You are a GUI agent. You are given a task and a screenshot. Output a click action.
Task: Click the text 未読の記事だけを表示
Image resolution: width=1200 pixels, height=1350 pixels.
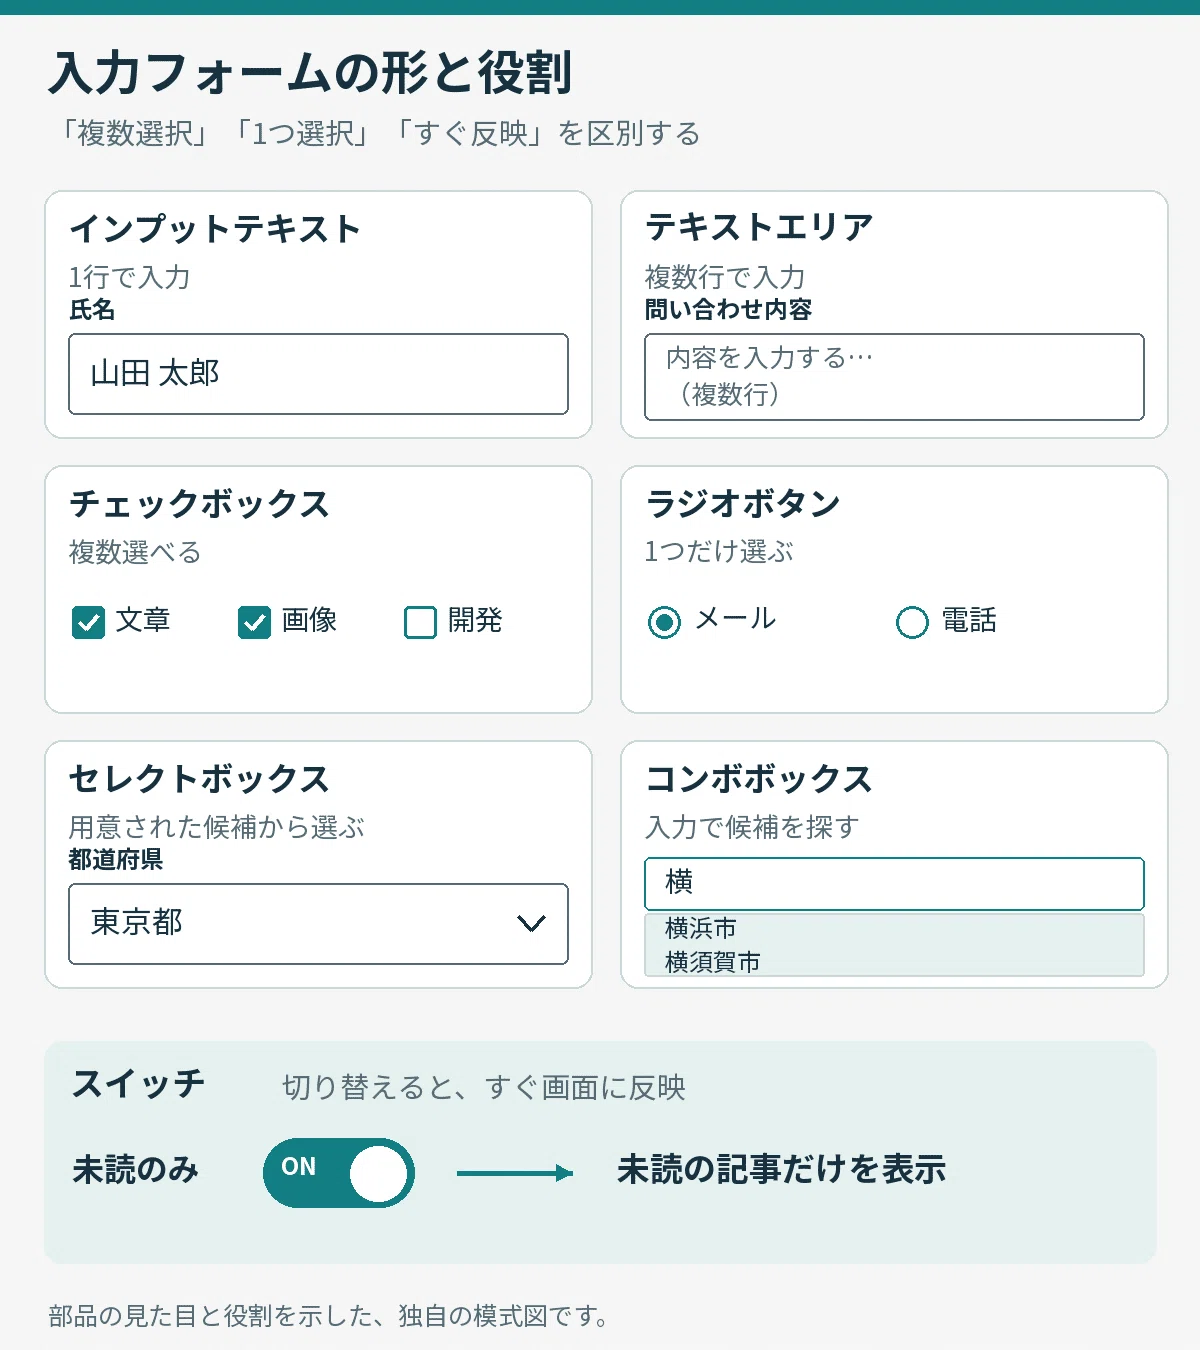(782, 1169)
